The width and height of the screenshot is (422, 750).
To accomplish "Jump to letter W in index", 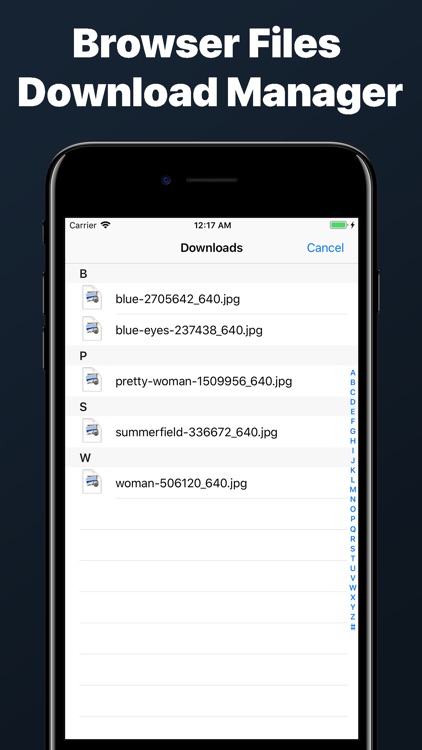I will (353, 587).
